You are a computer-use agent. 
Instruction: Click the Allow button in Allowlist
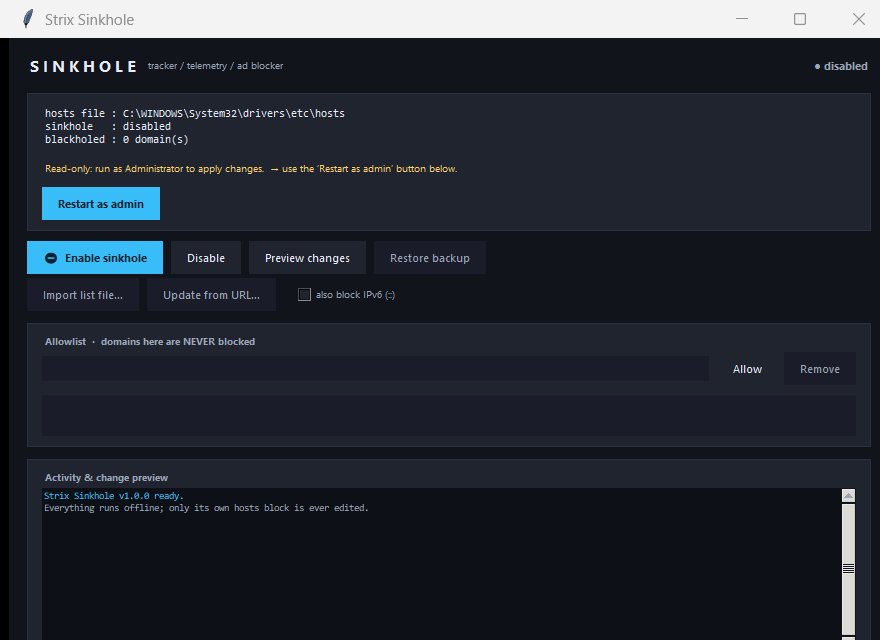coord(747,369)
